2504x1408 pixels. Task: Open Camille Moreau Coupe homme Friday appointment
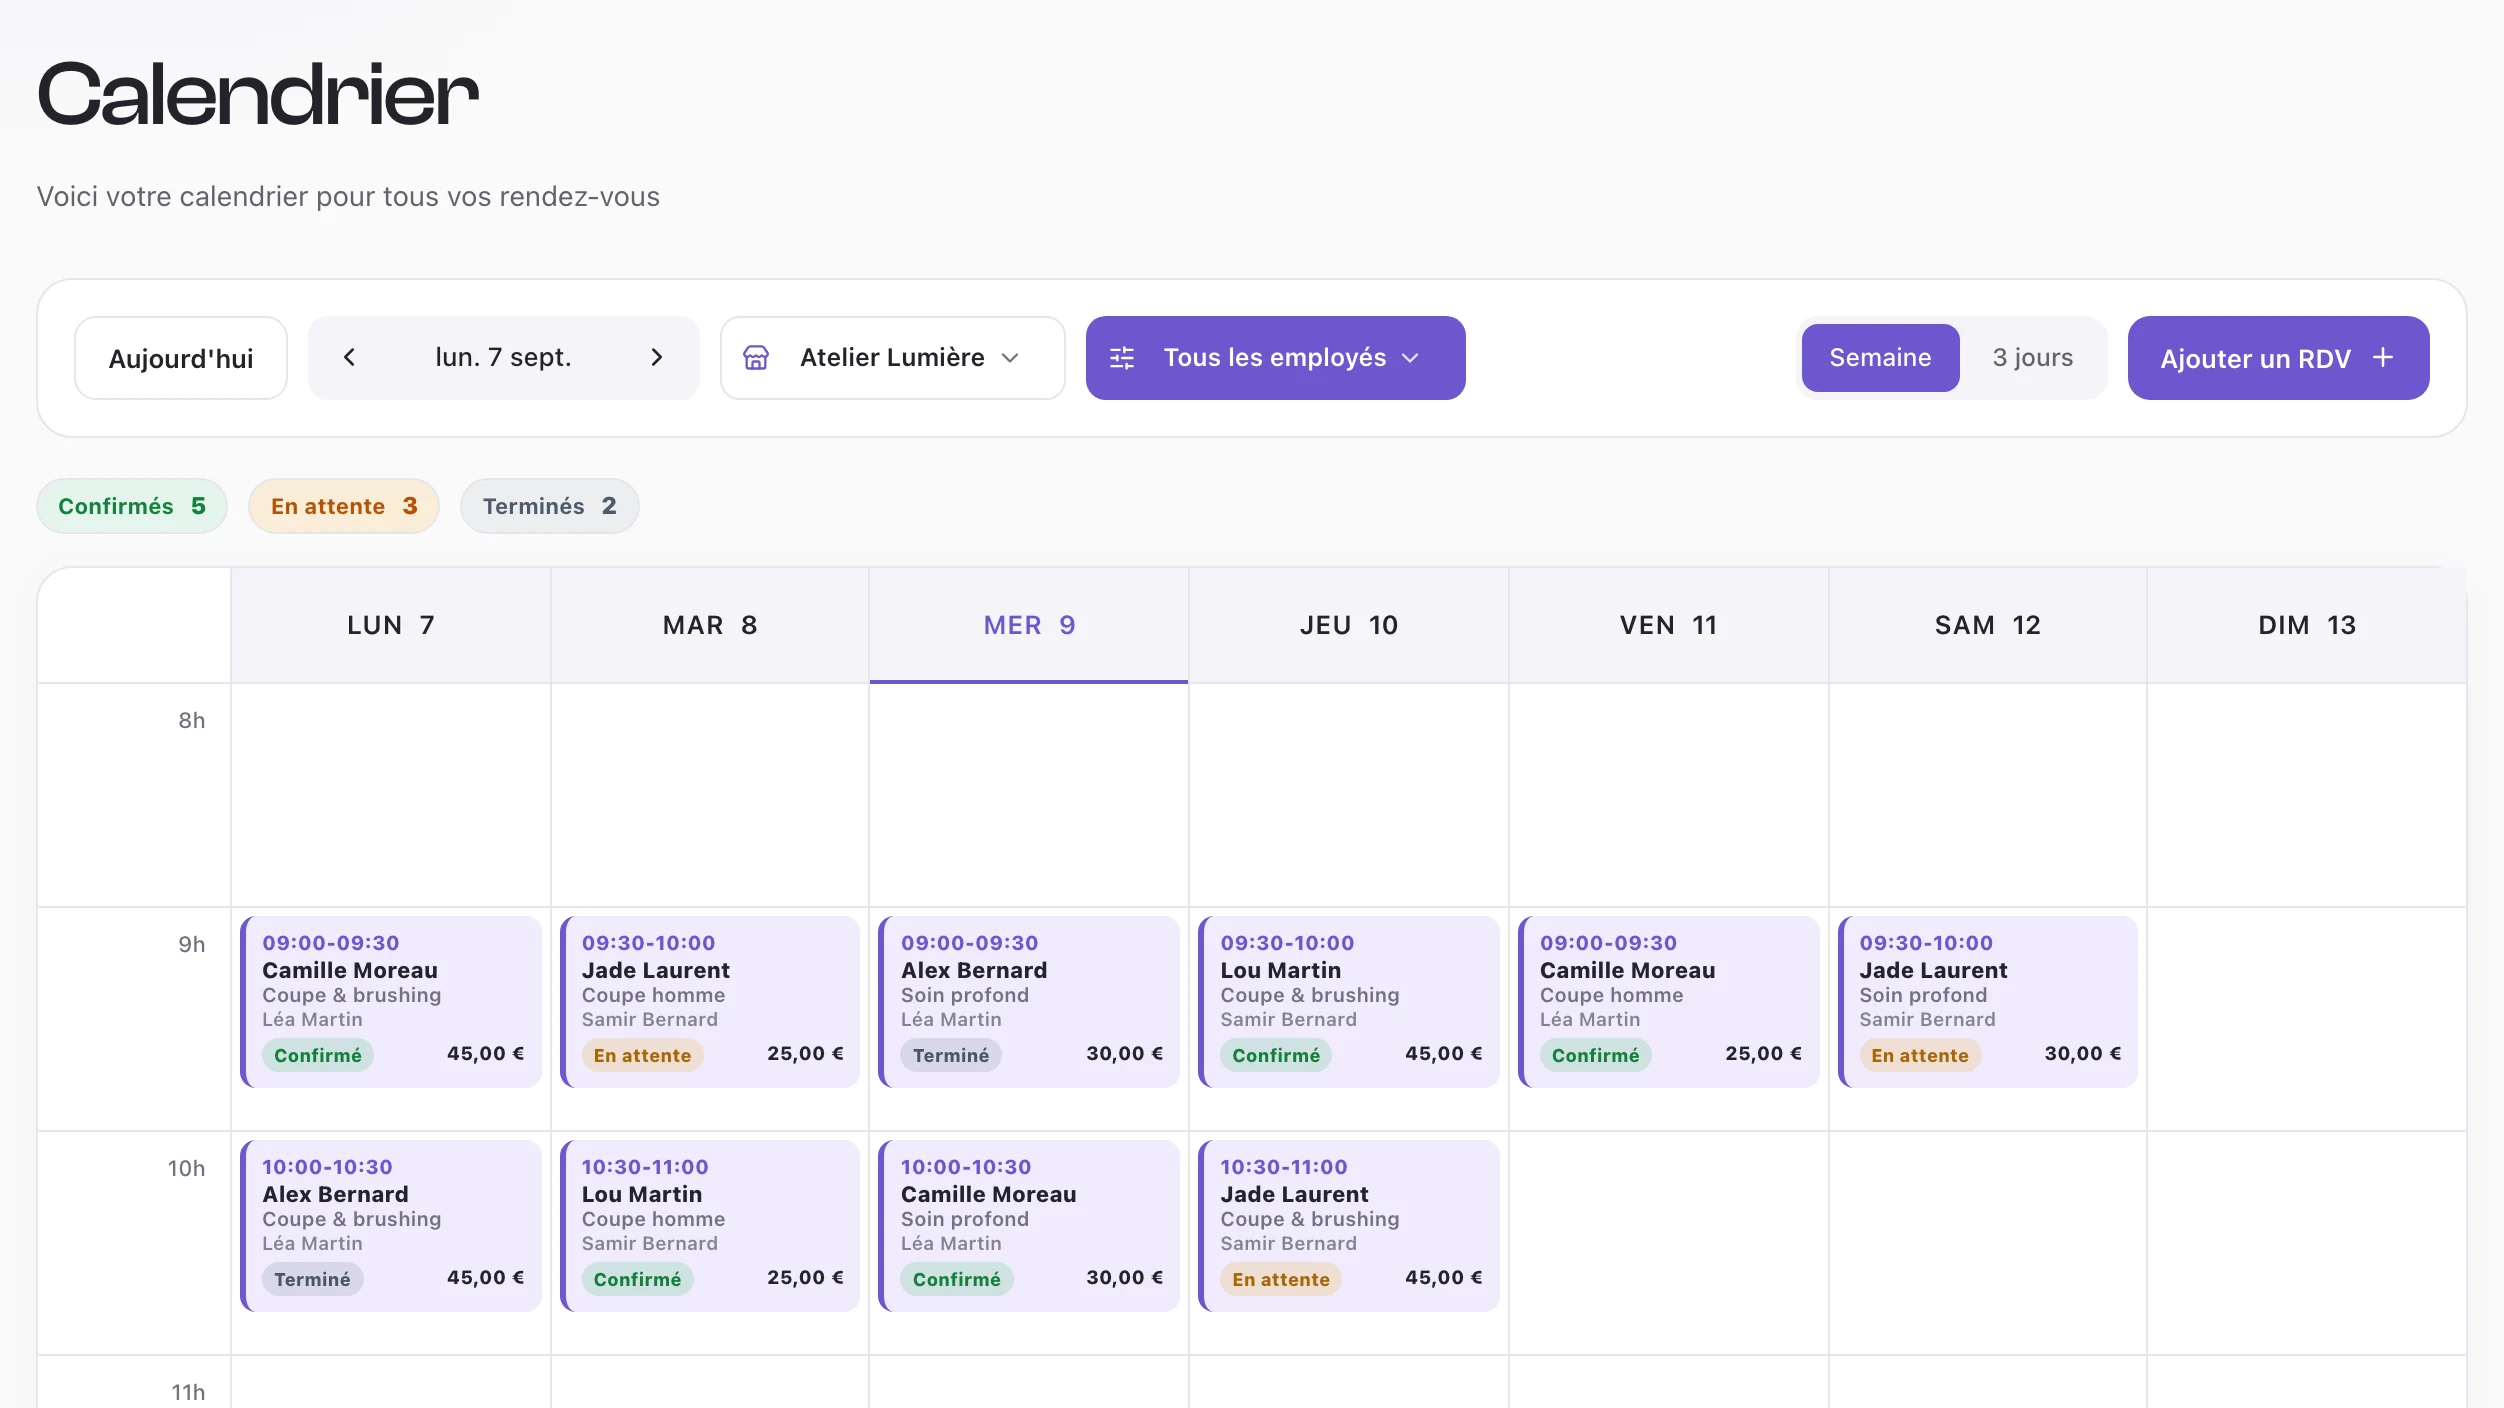coord(1668,1001)
